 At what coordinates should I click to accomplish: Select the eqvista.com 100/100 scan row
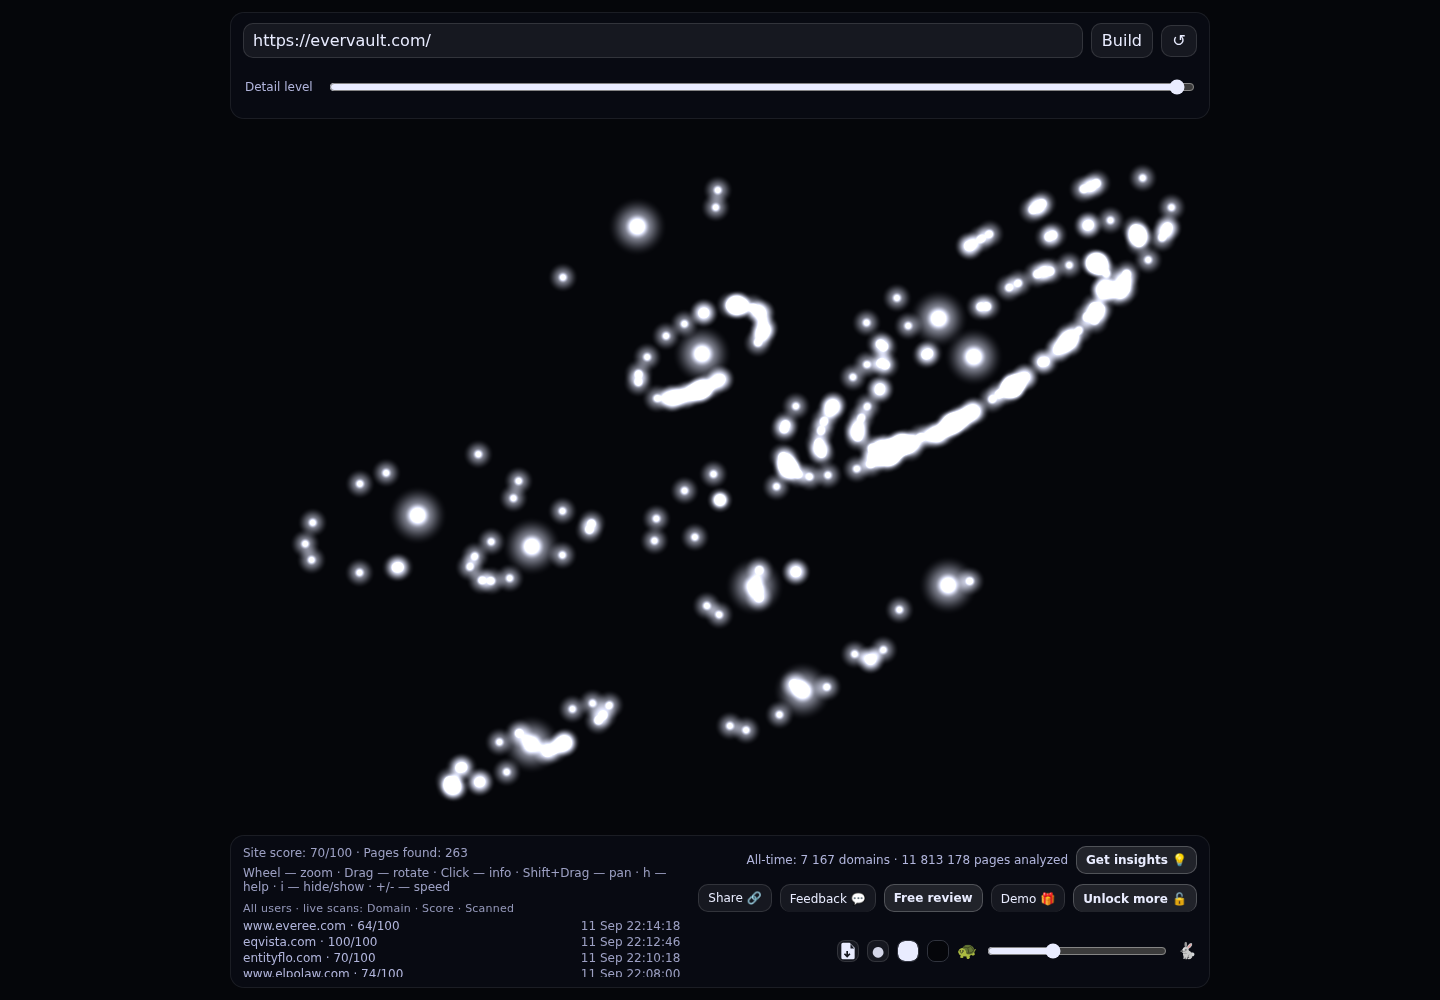coord(461,942)
